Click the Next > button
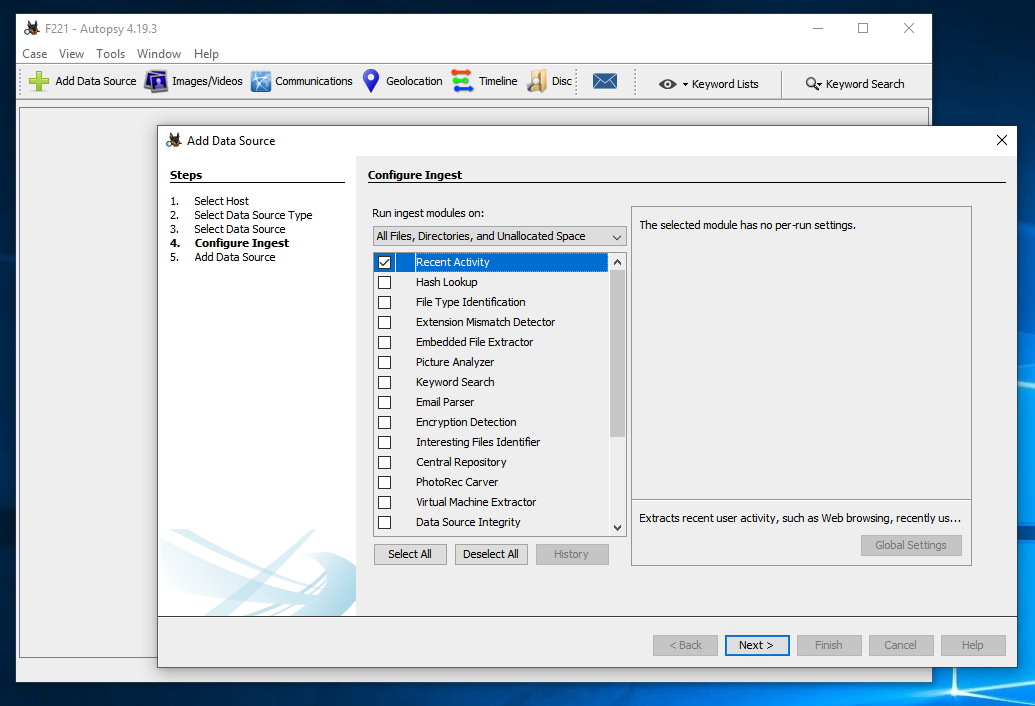This screenshot has width=1035, height=706. [x=756, y=645]
